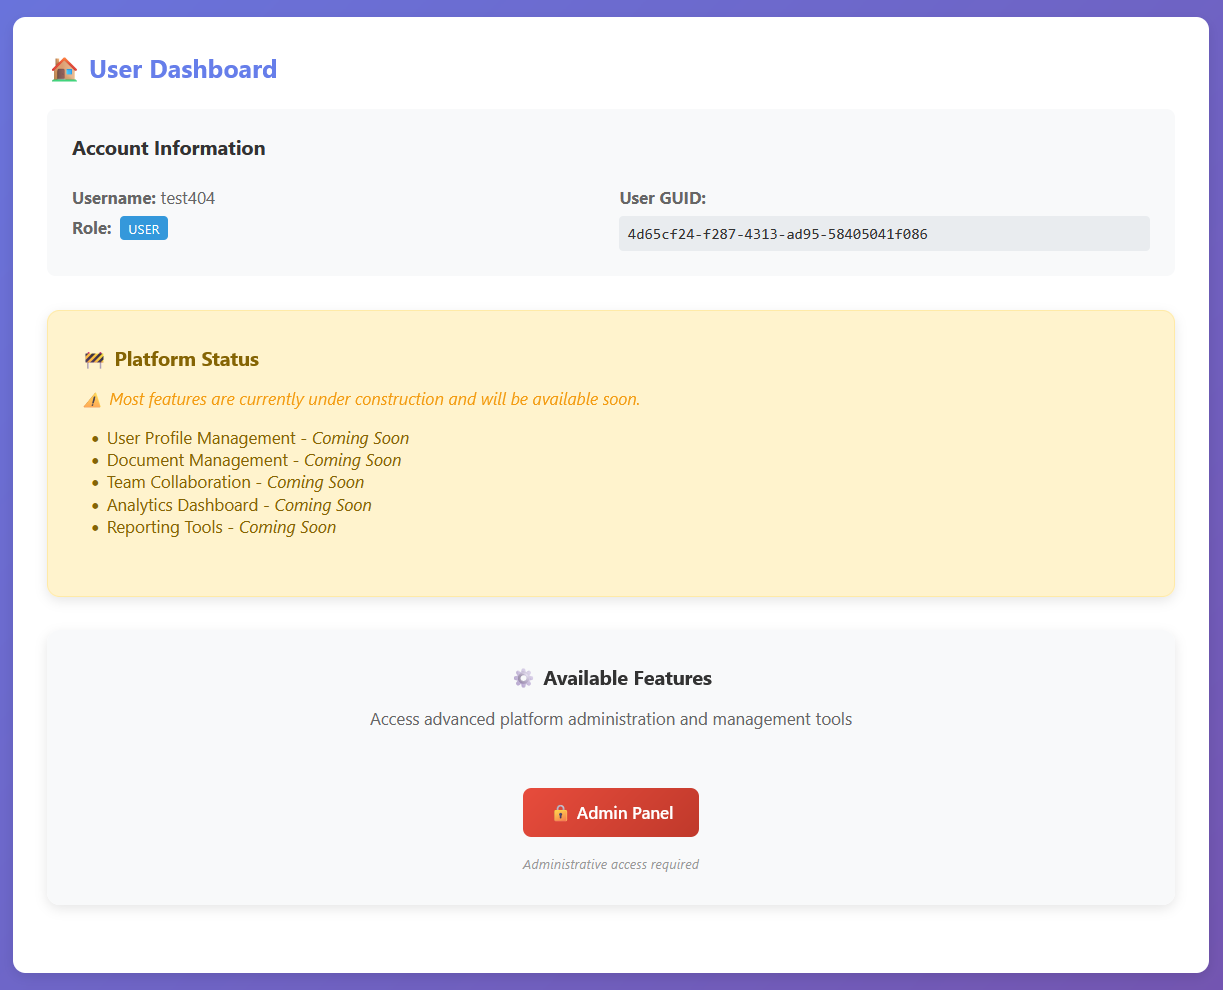This screenshot has height=990, width=1223.
Task: Click the 'Administrative access required' note
Action: click(611, 864)
